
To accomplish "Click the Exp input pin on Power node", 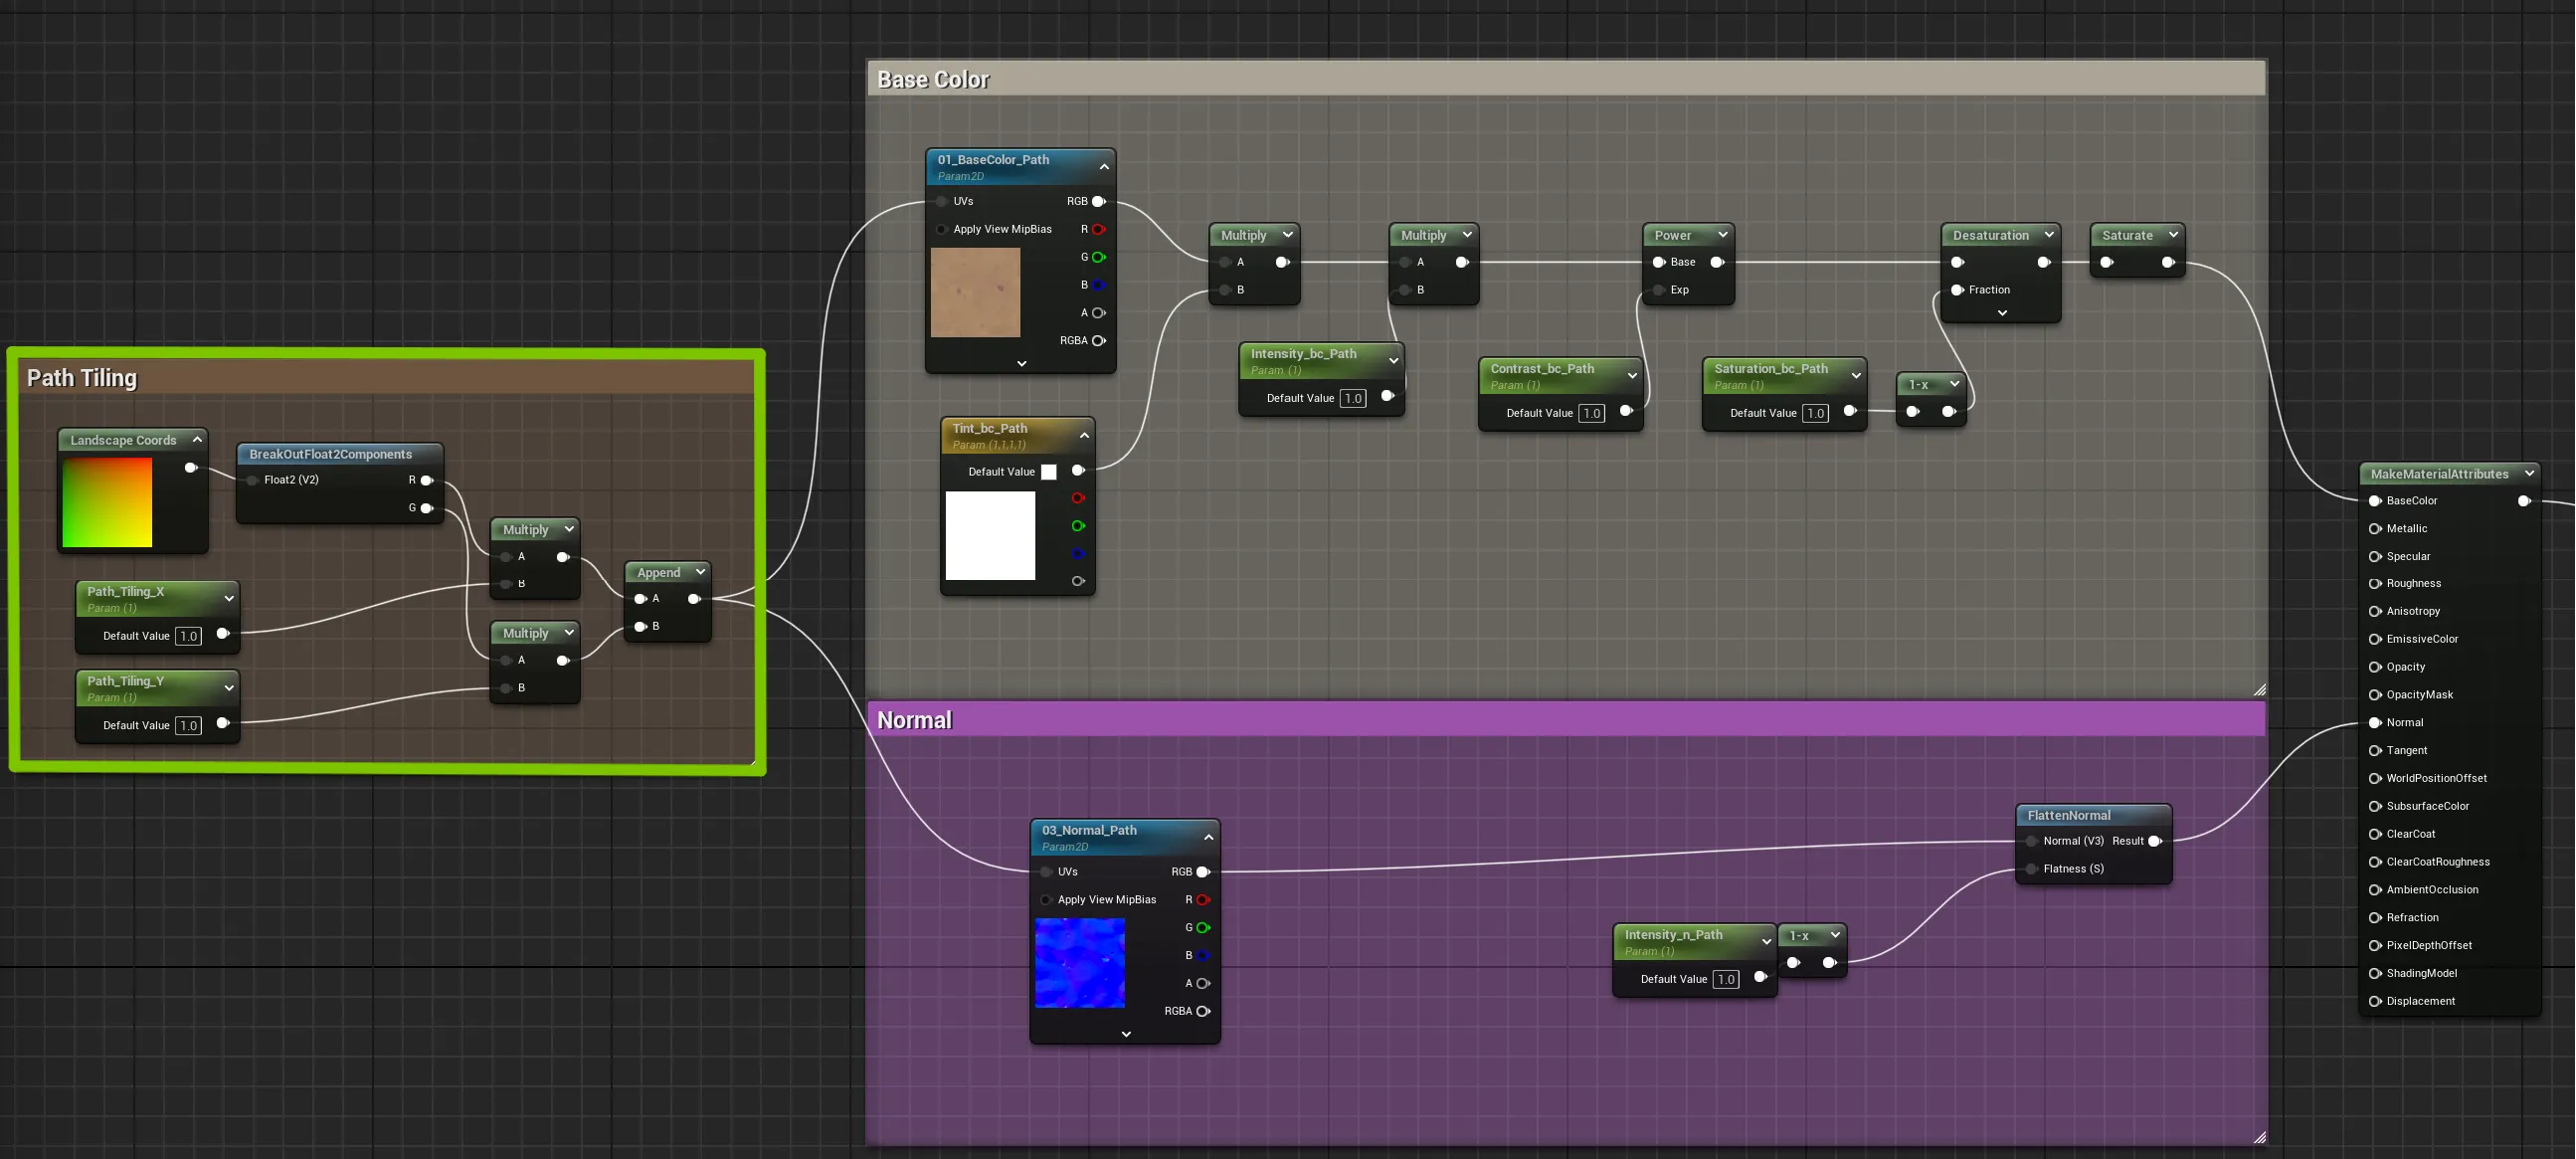I will tap(1659, 291).
